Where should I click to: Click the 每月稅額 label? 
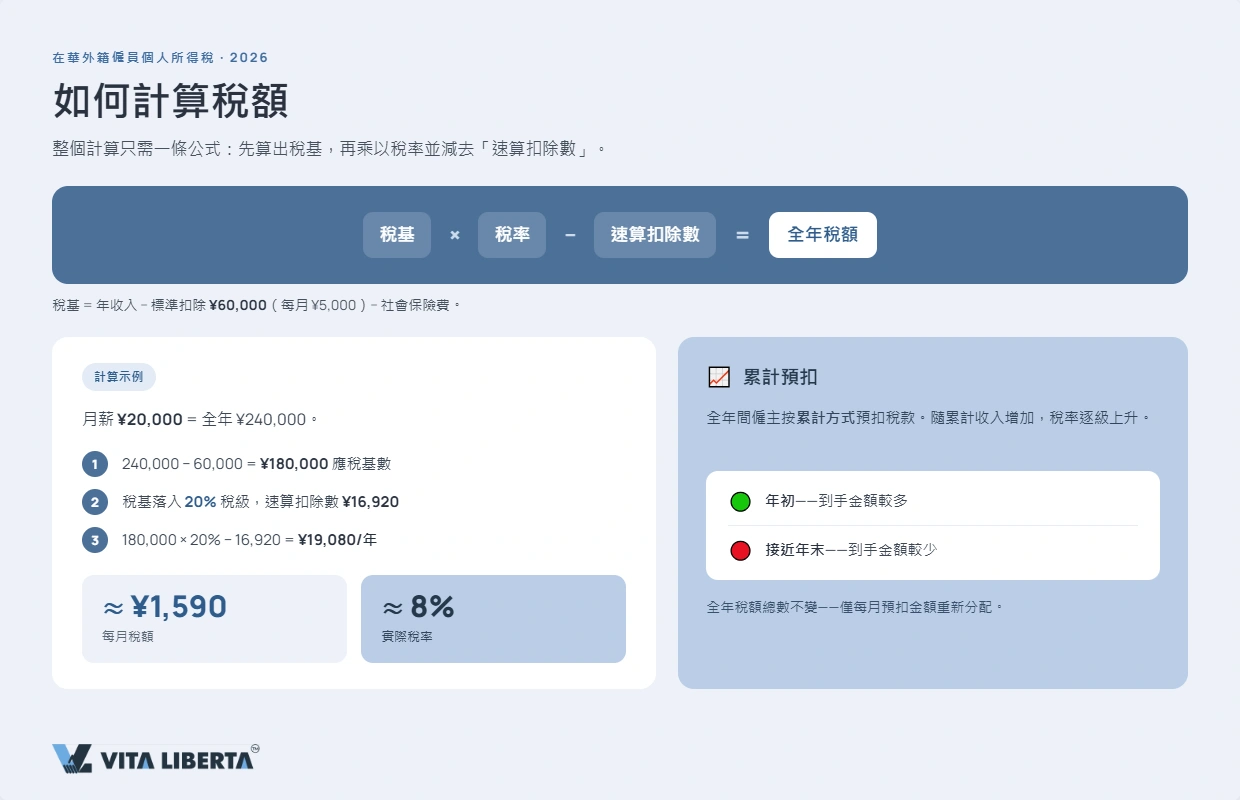128,636
